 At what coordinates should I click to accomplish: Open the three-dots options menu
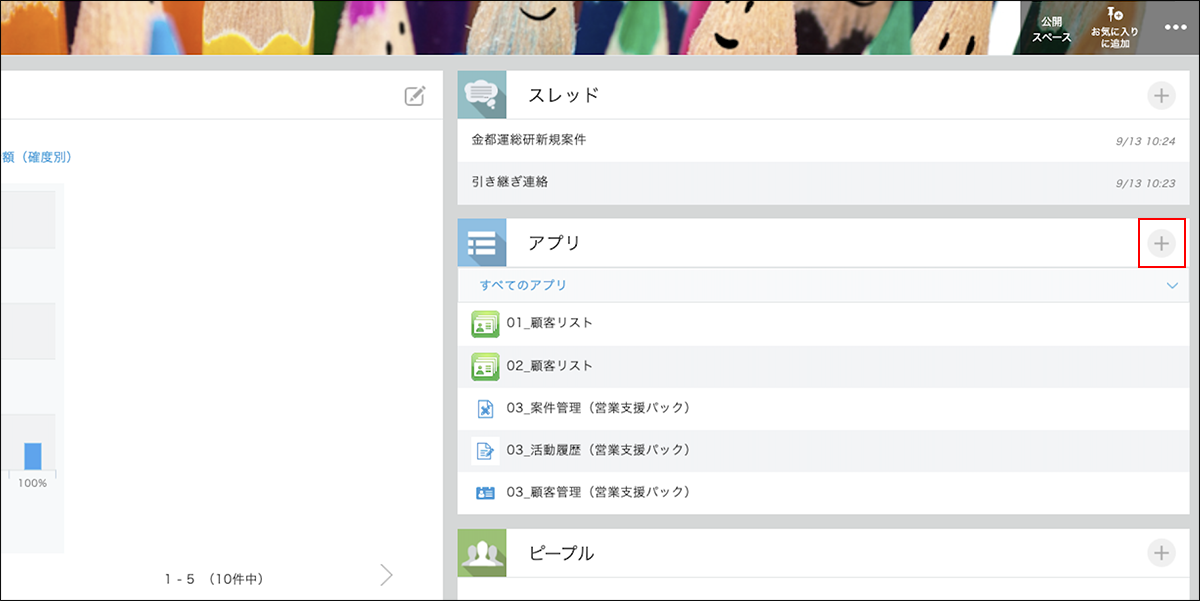point(1175,28)
